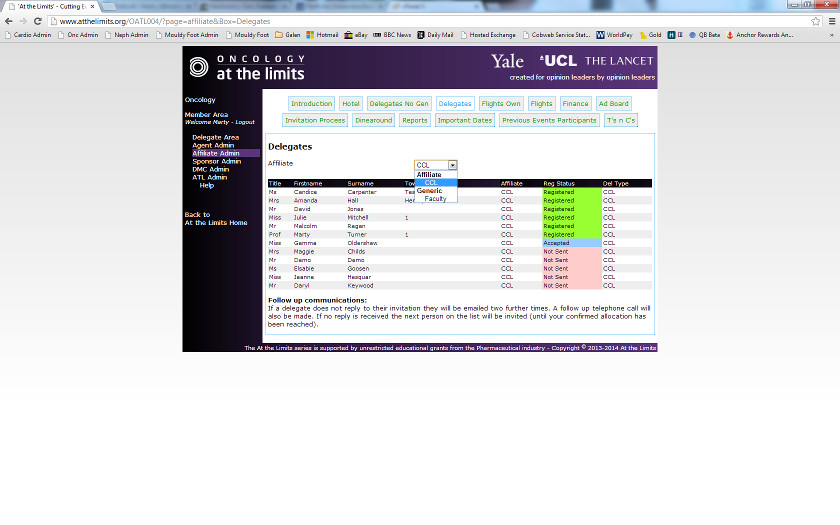
Task: Click the Reg Status column header
Action: [559, 183]
